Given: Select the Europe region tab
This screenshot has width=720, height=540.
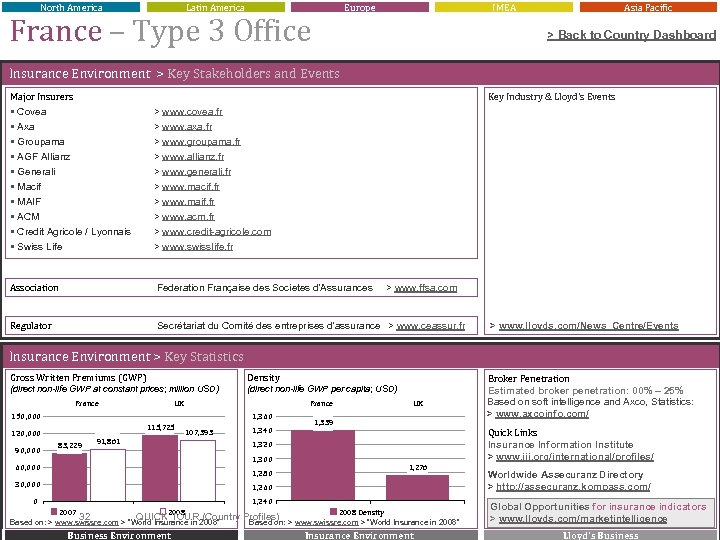Looking at the screenshot, I should (360, 7).
